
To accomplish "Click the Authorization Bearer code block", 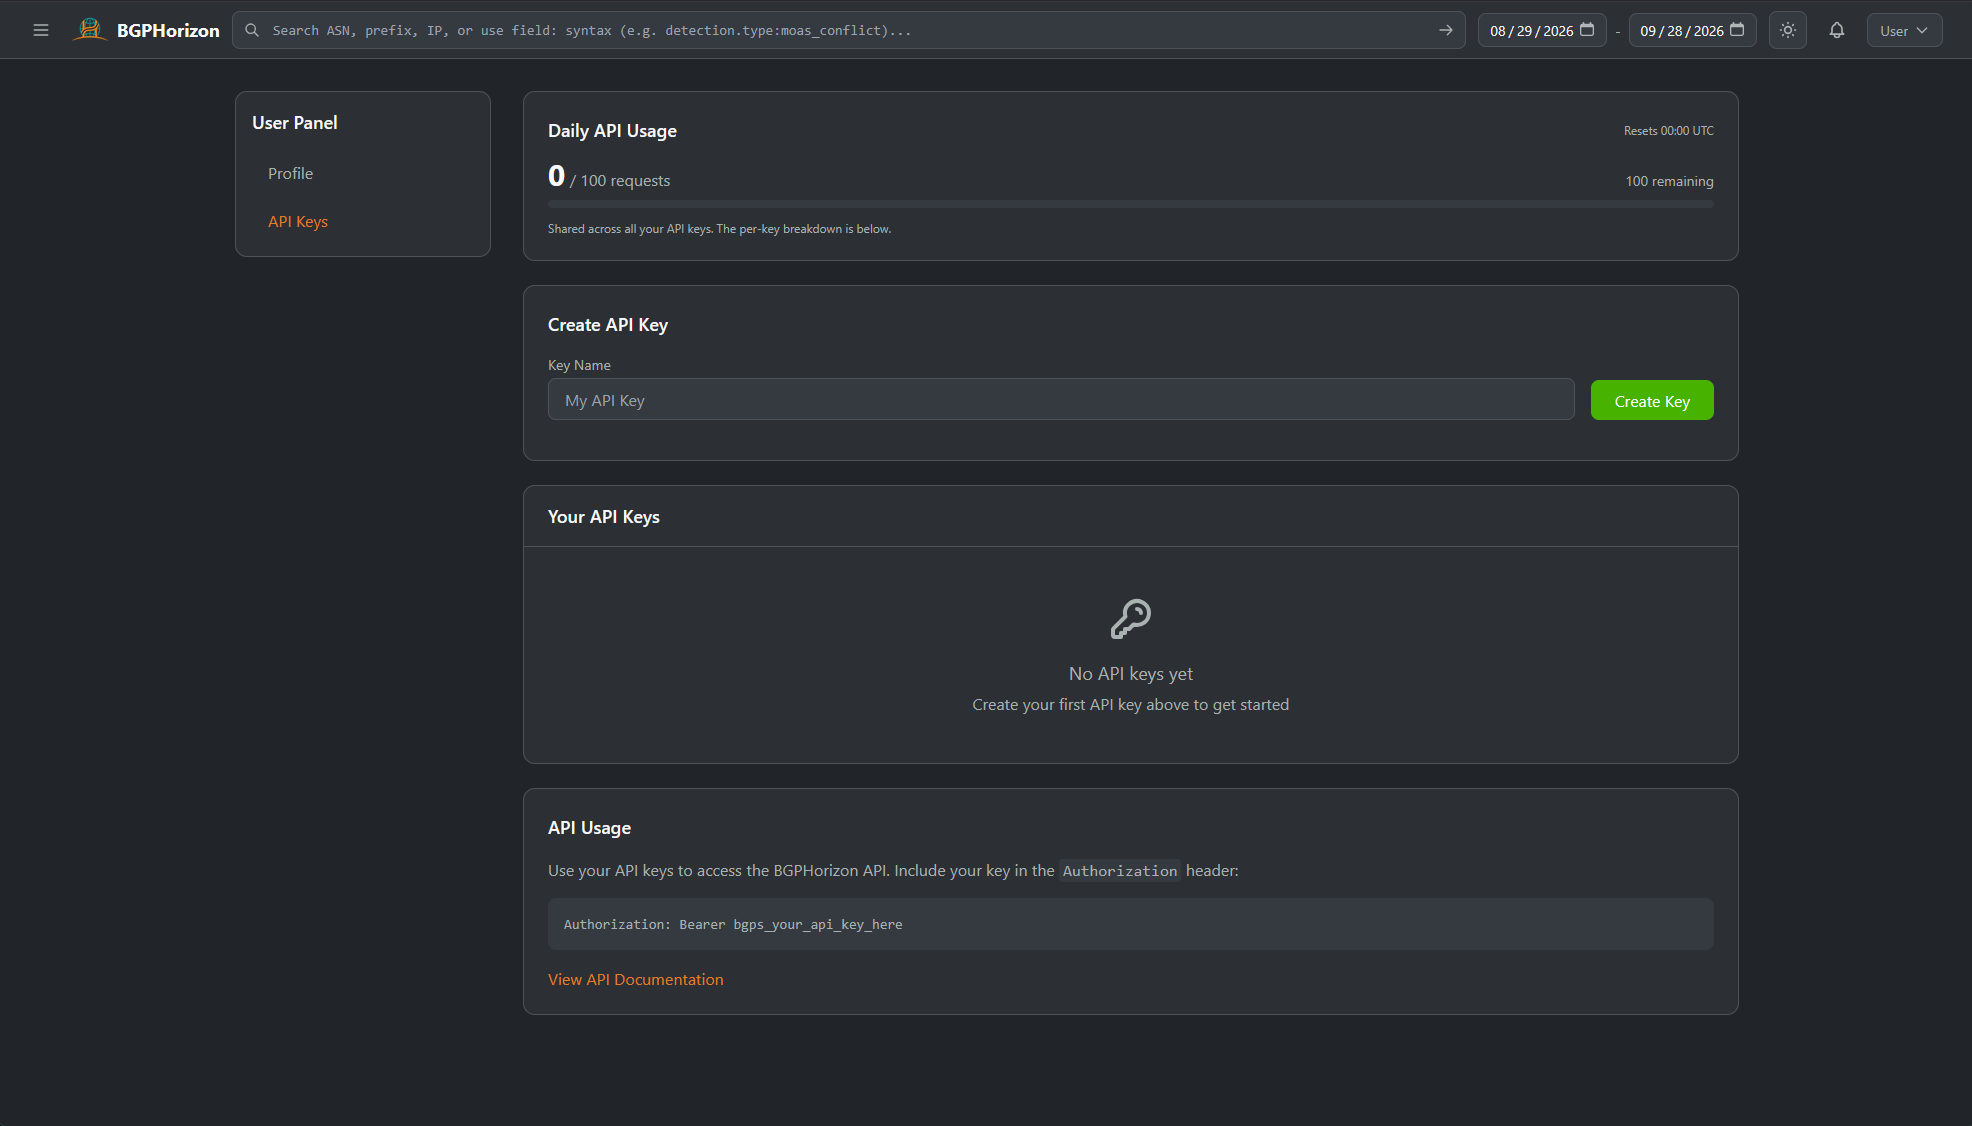I will pos(1131,924).
